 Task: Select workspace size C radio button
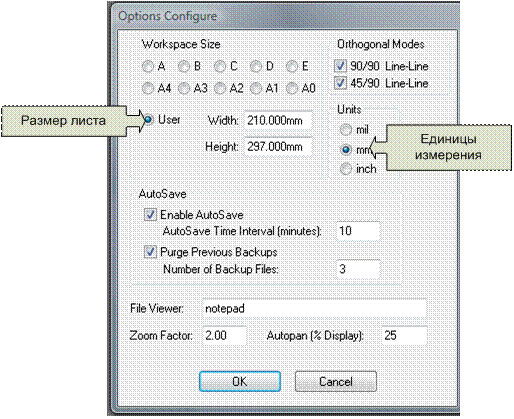[x=220, y=67]
